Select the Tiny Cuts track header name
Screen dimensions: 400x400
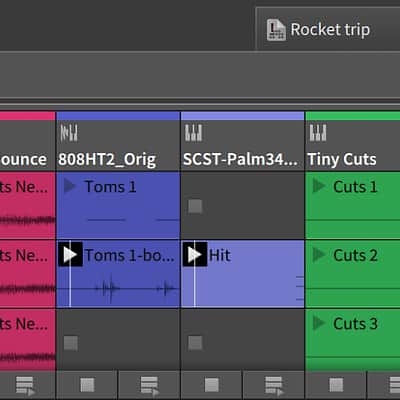pyautogui.click(x=342, y=159)
